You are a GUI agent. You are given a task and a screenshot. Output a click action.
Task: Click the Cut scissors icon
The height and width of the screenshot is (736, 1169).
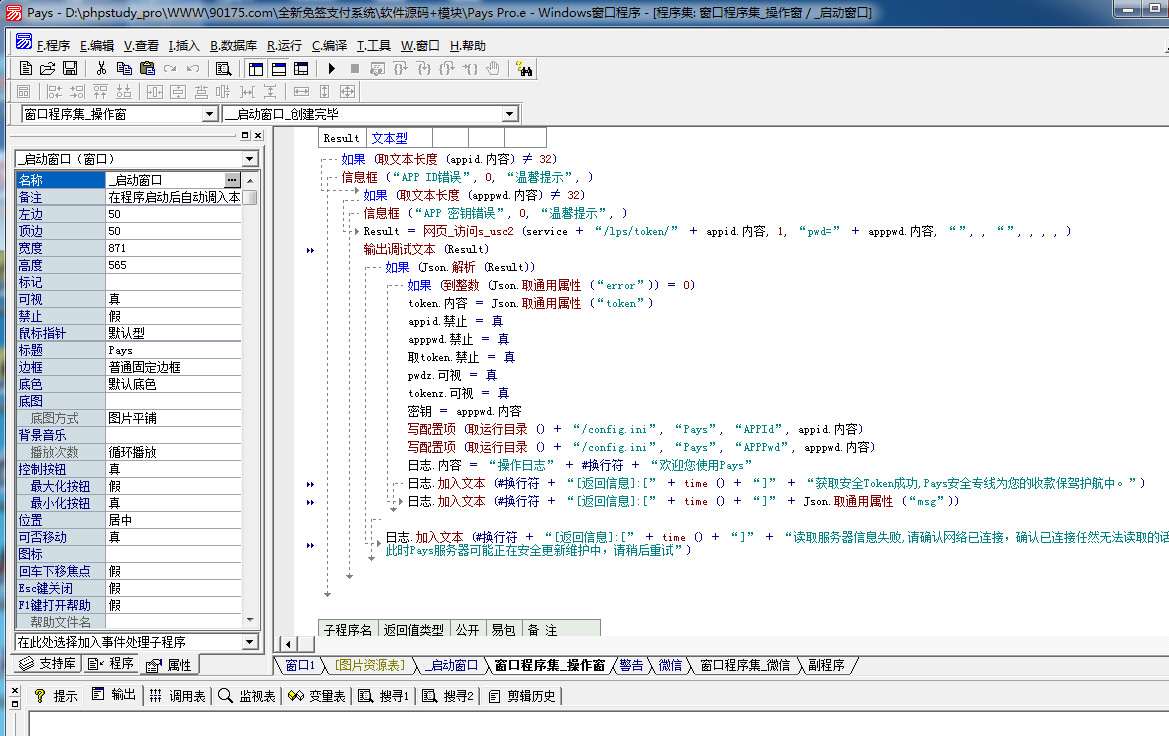coord(101,69)
